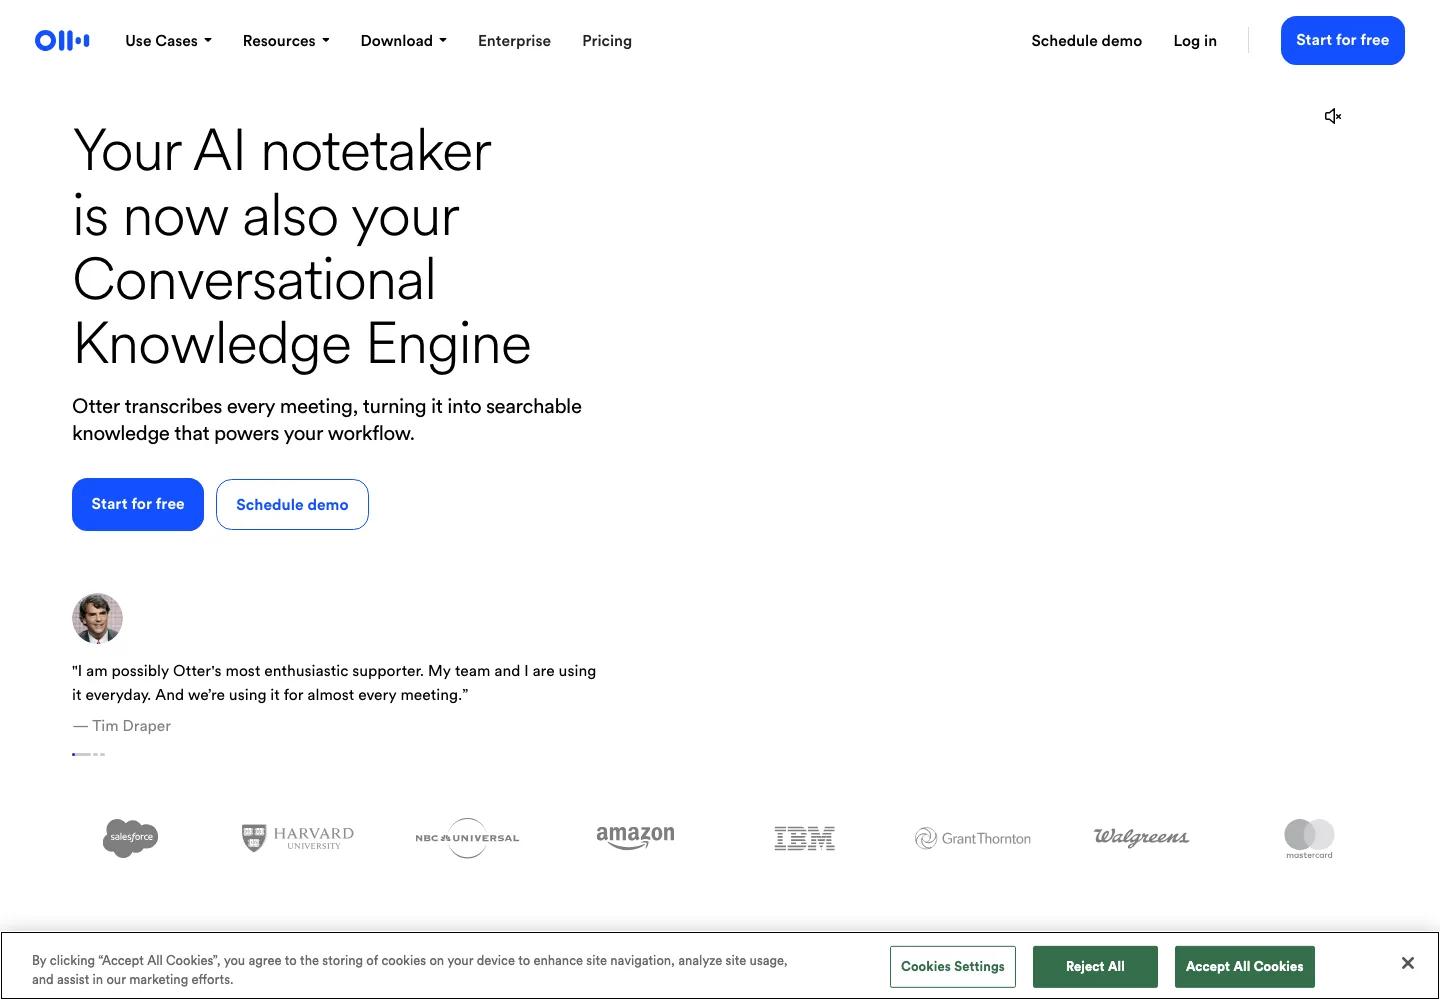The image size is (1440, 1000).
Task: Close the cookie banner with the X
Action: pyautogui.click(x=1408, y=963)
